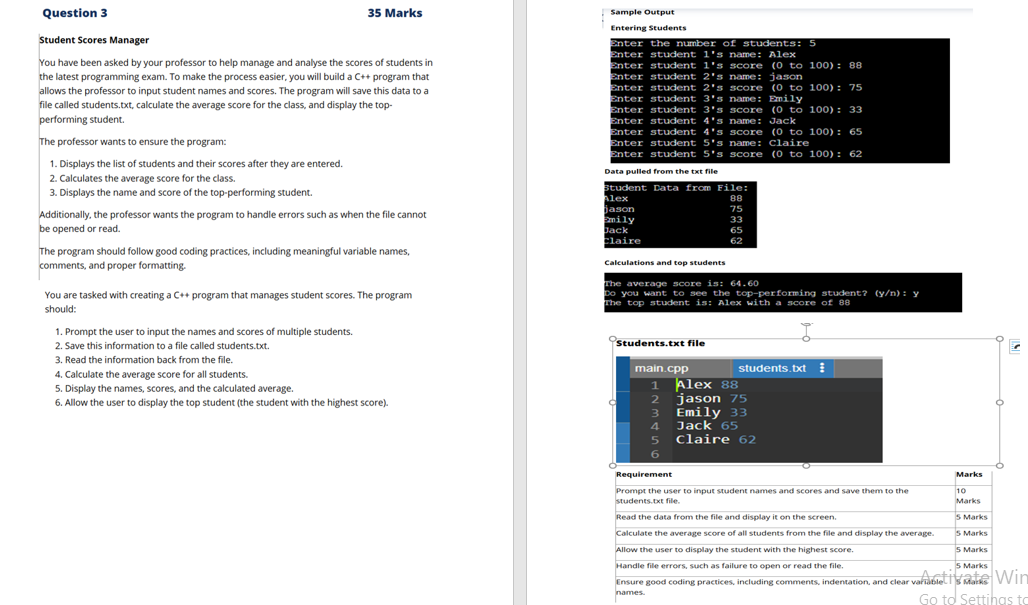Screen dimensions: 1028x605
Task: Click step 'Prompt the user to input the names and scores'
Action: (204, 332)
